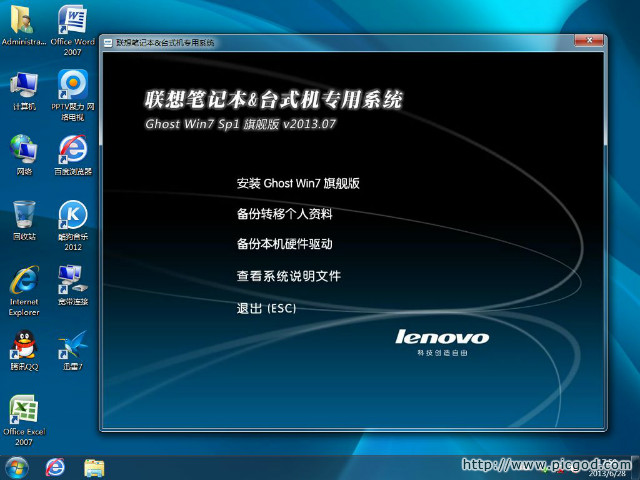This screenshot has width=640, height=480.
Task: Click the installer window title bar icon
Action: click(108, 42)
